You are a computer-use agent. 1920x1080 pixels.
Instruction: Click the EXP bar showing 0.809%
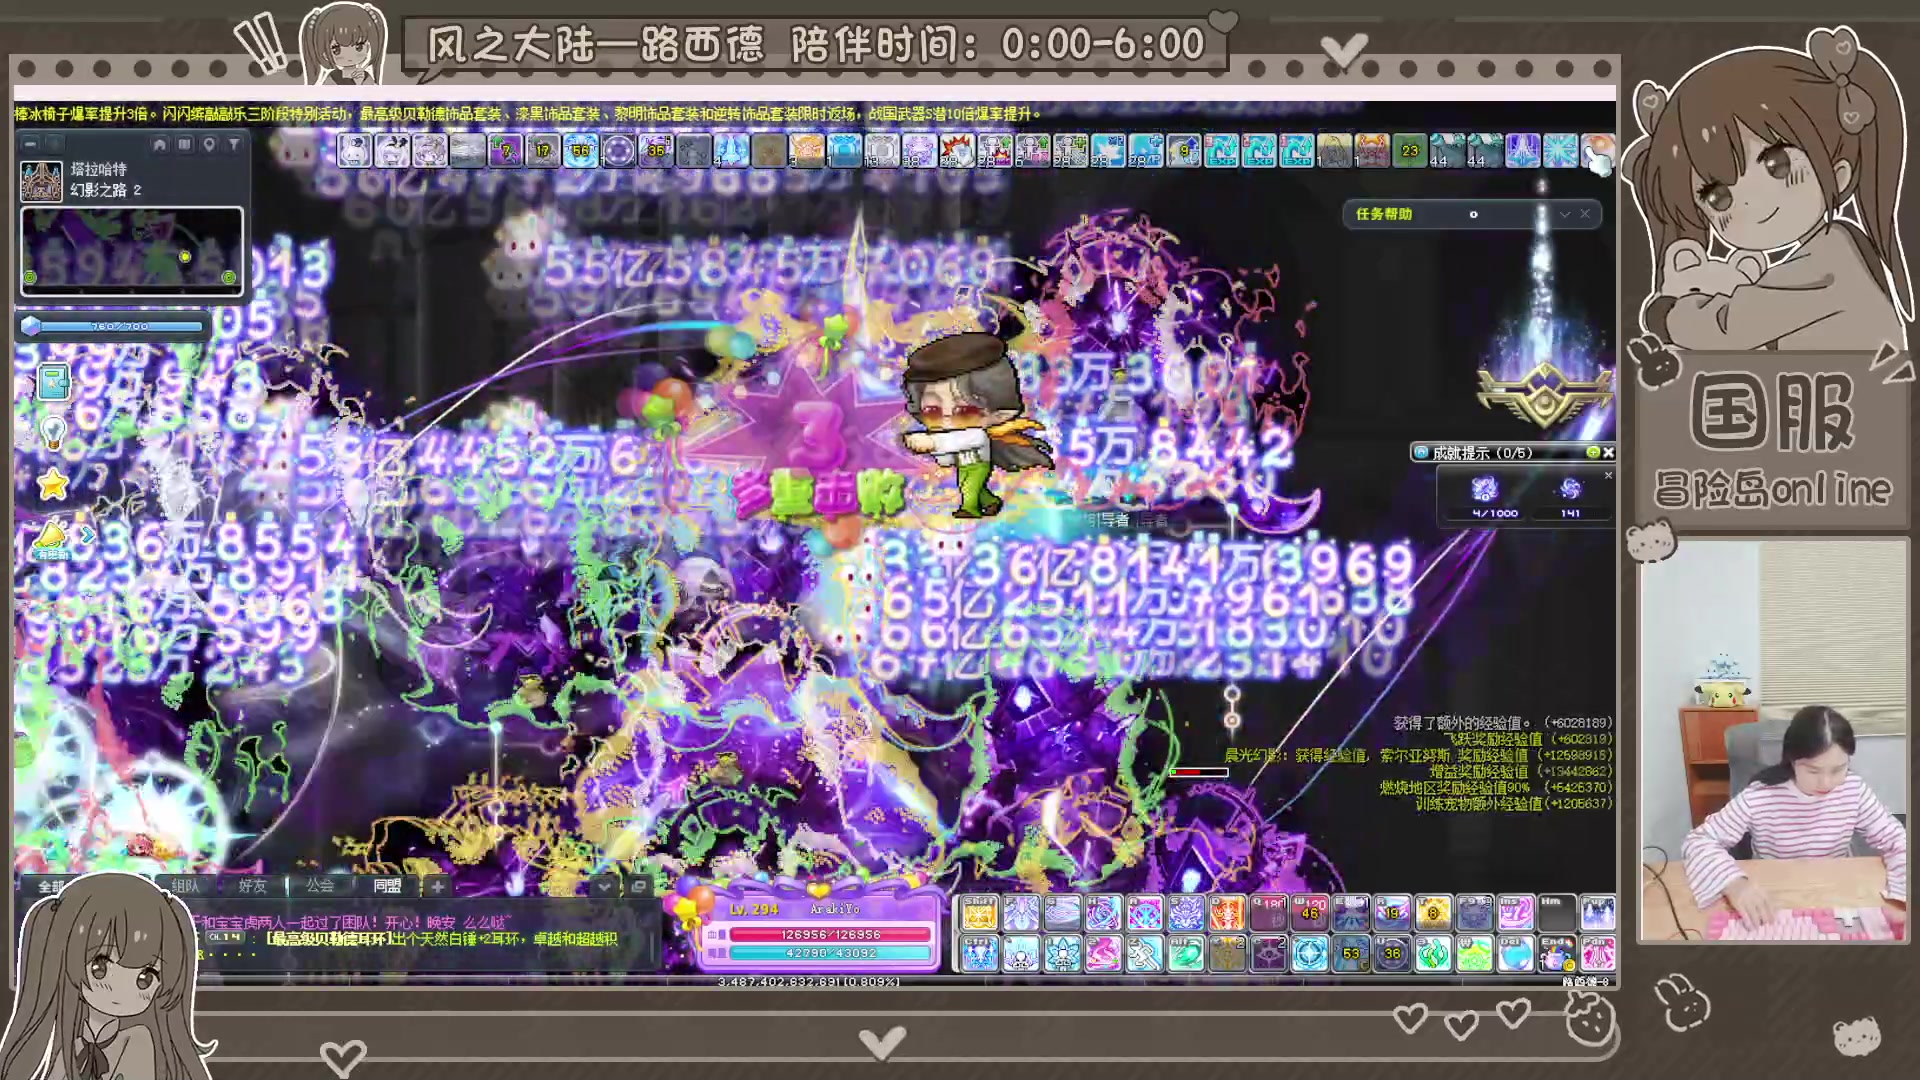pyautogui.click(x=810, y=982)
